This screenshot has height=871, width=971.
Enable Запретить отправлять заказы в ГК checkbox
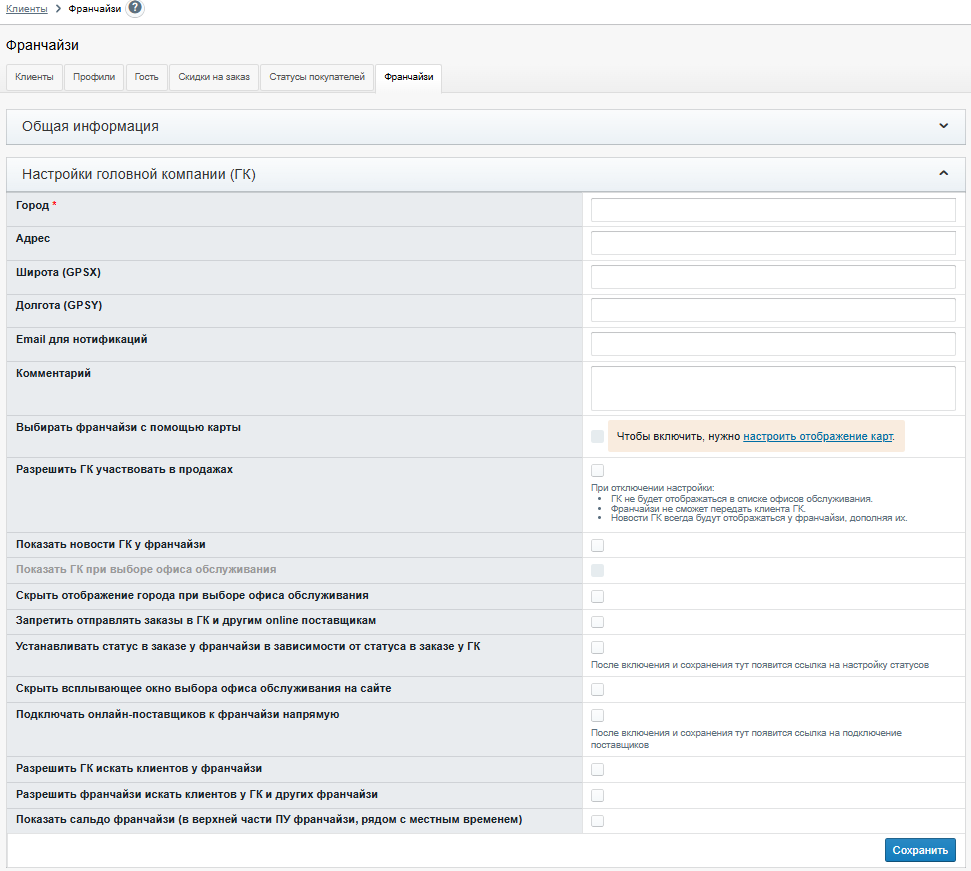click(597, 622)
